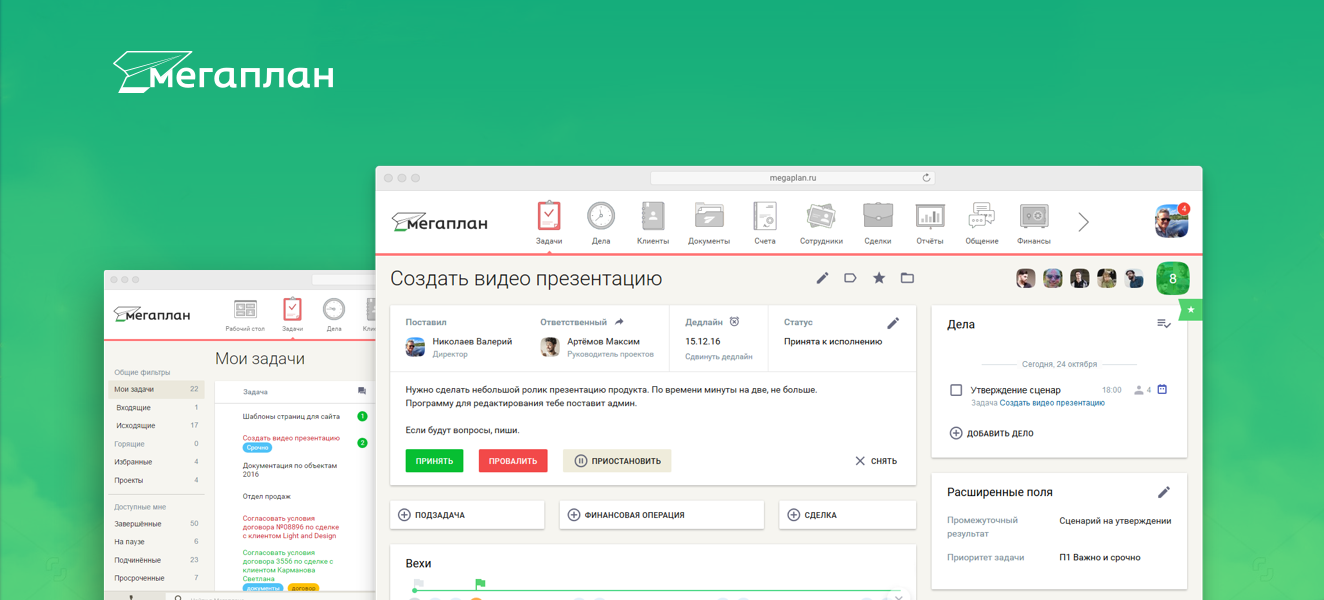Open the Документы folder icon
1324x600 pixels.
pos(709,223)
